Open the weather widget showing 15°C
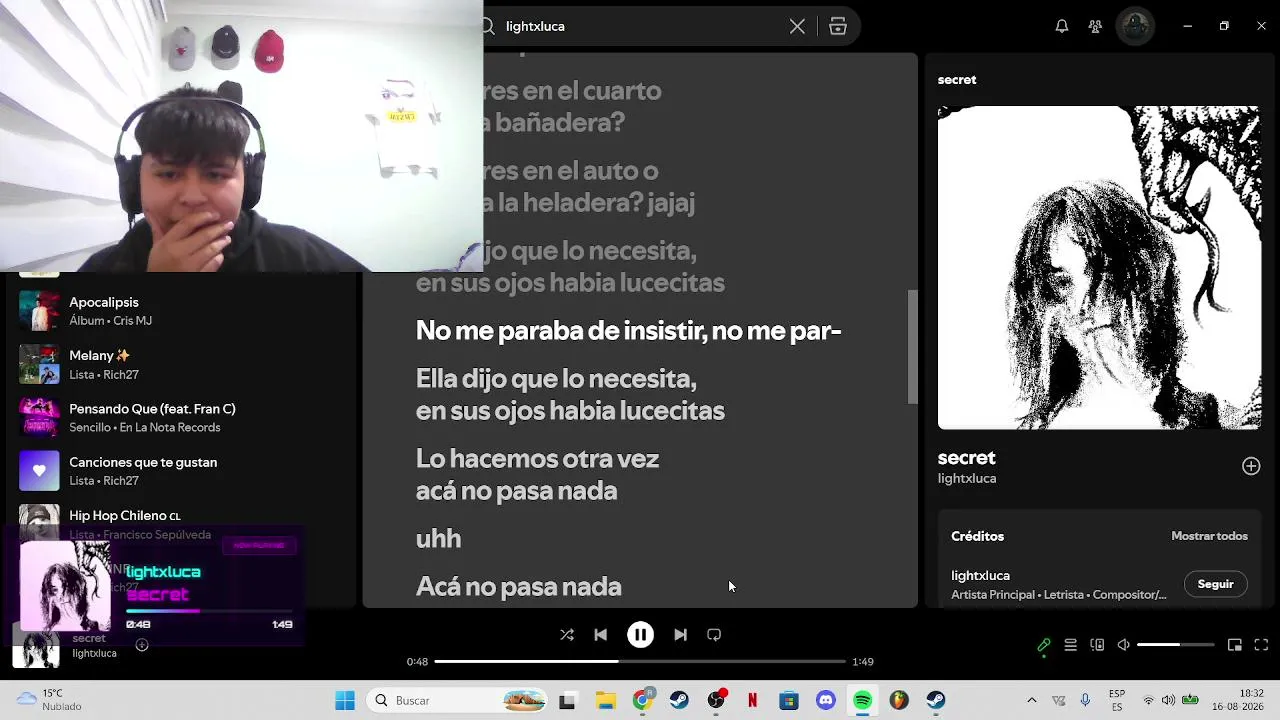 pos(50,700)
